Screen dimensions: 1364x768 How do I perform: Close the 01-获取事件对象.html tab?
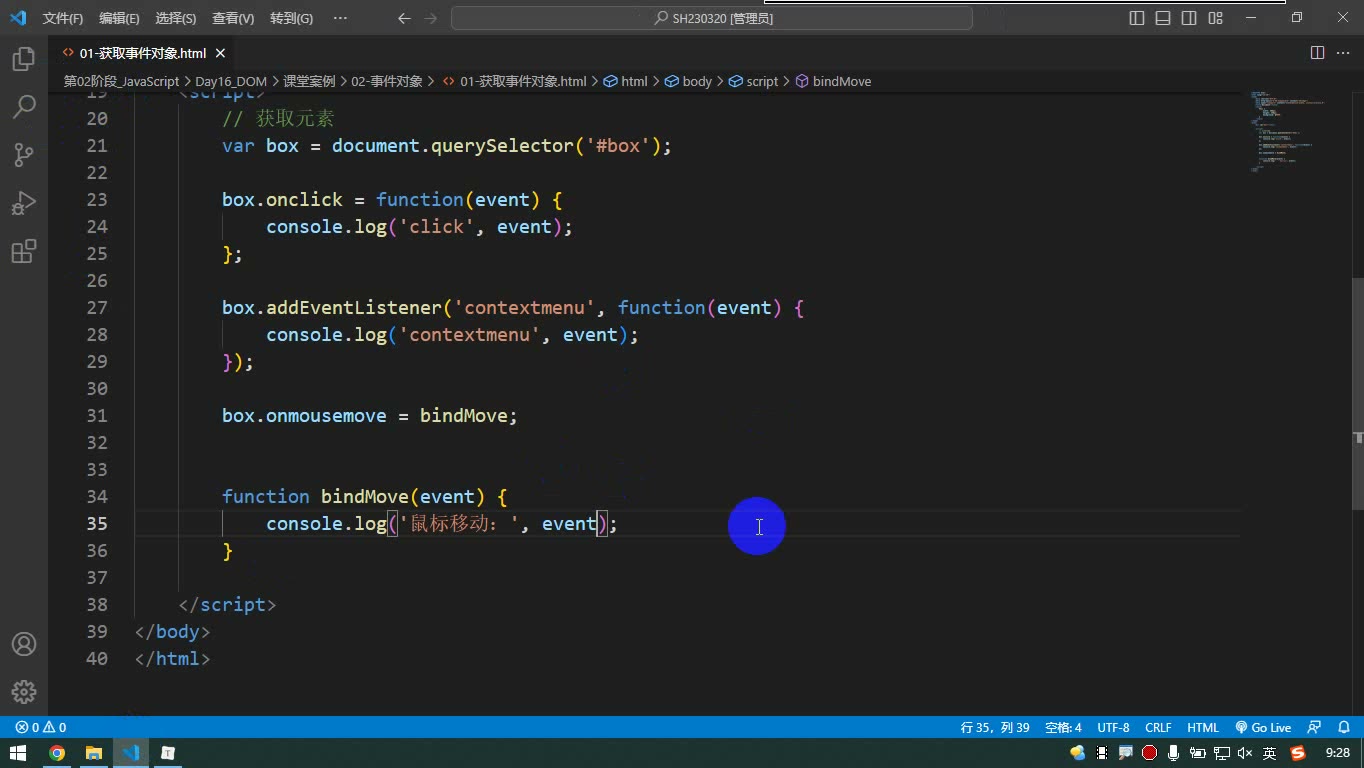point(220,53)
